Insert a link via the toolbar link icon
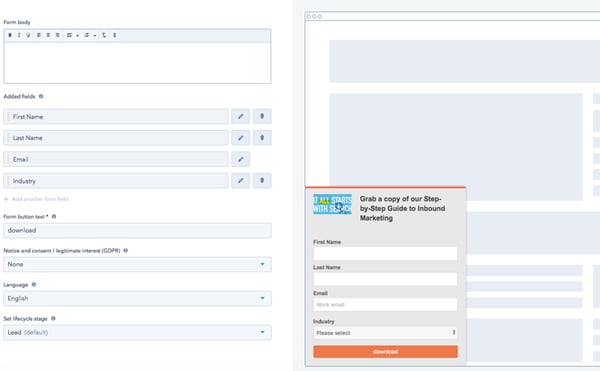The image size is (600, 371). coord(104,35)
